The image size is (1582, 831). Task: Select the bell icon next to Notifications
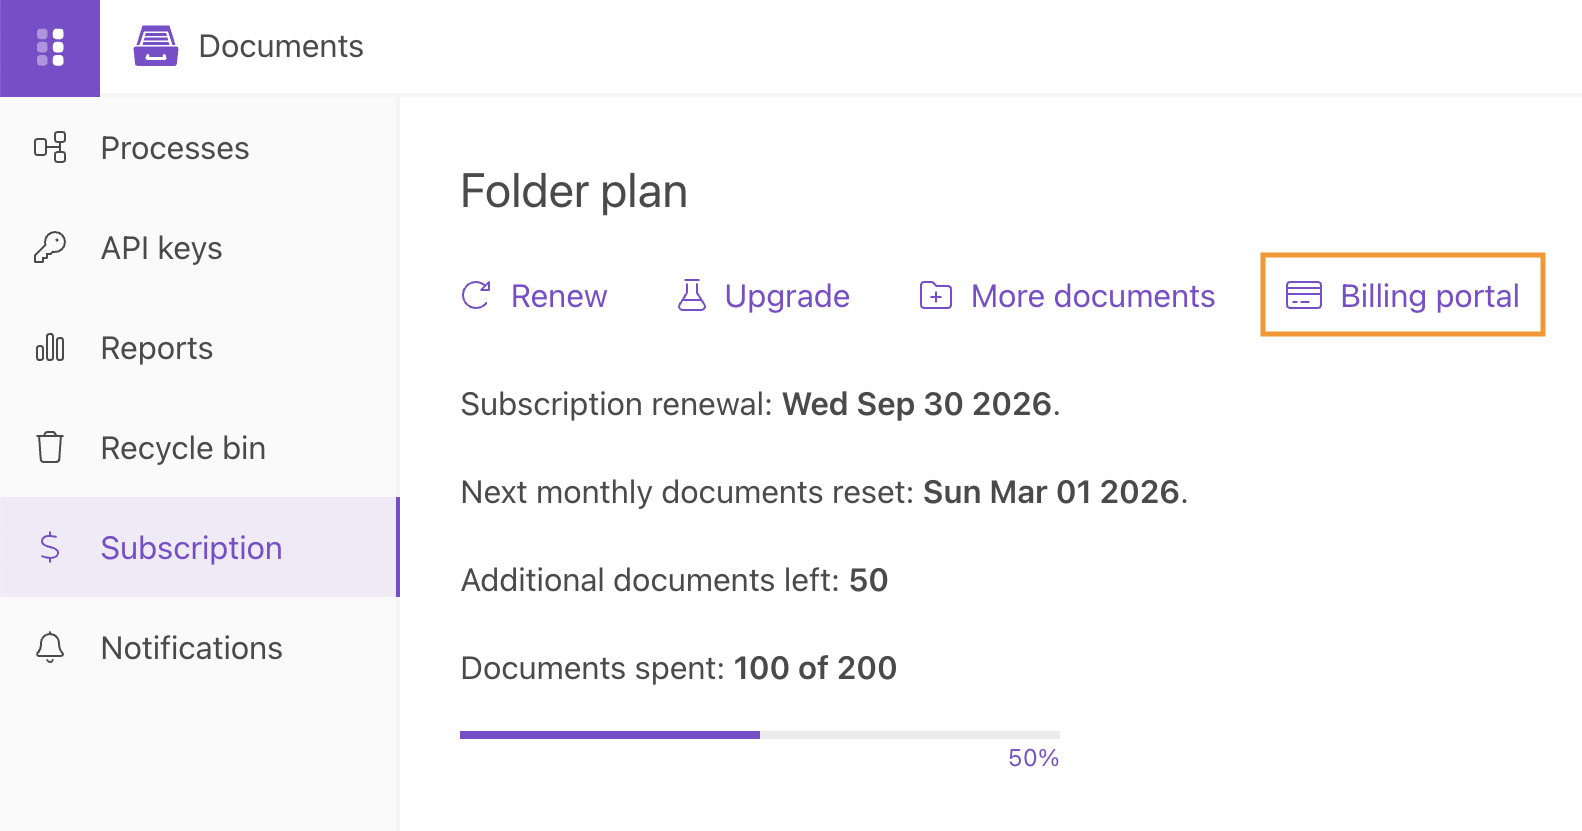click(x=50, y=647)
